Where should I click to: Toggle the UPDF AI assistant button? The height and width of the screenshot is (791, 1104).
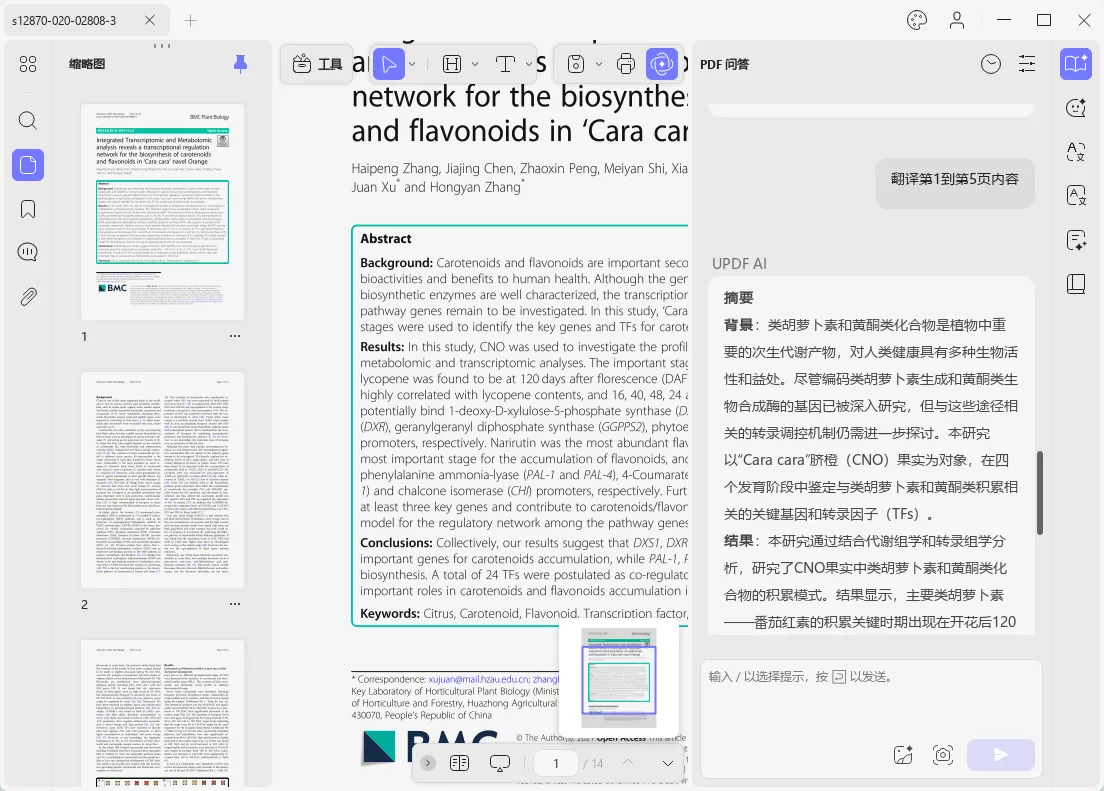pyautogui.click(x=662, y=64)
